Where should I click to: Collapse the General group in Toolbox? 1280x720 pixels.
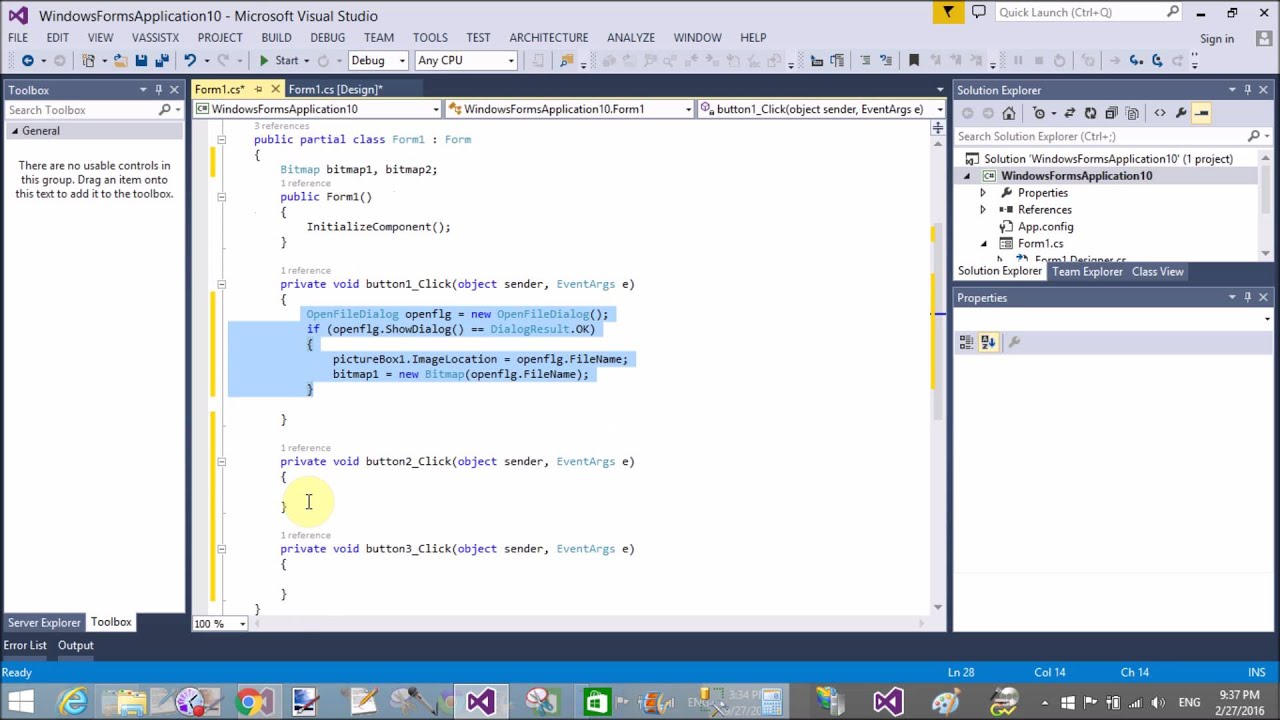tap(14, 131)
